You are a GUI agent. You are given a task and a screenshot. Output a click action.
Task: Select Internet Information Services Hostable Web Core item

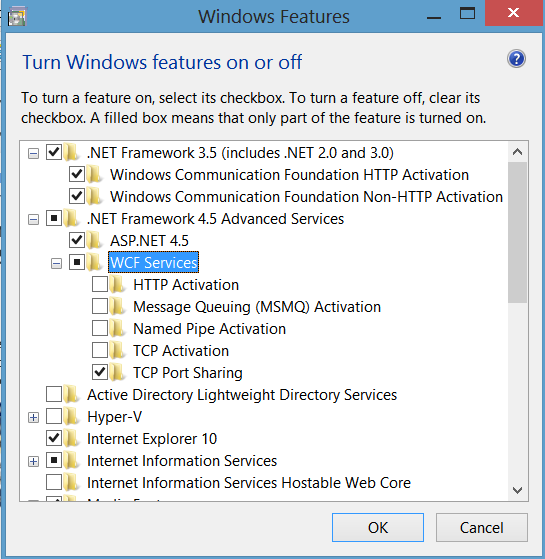click(249, 483)
